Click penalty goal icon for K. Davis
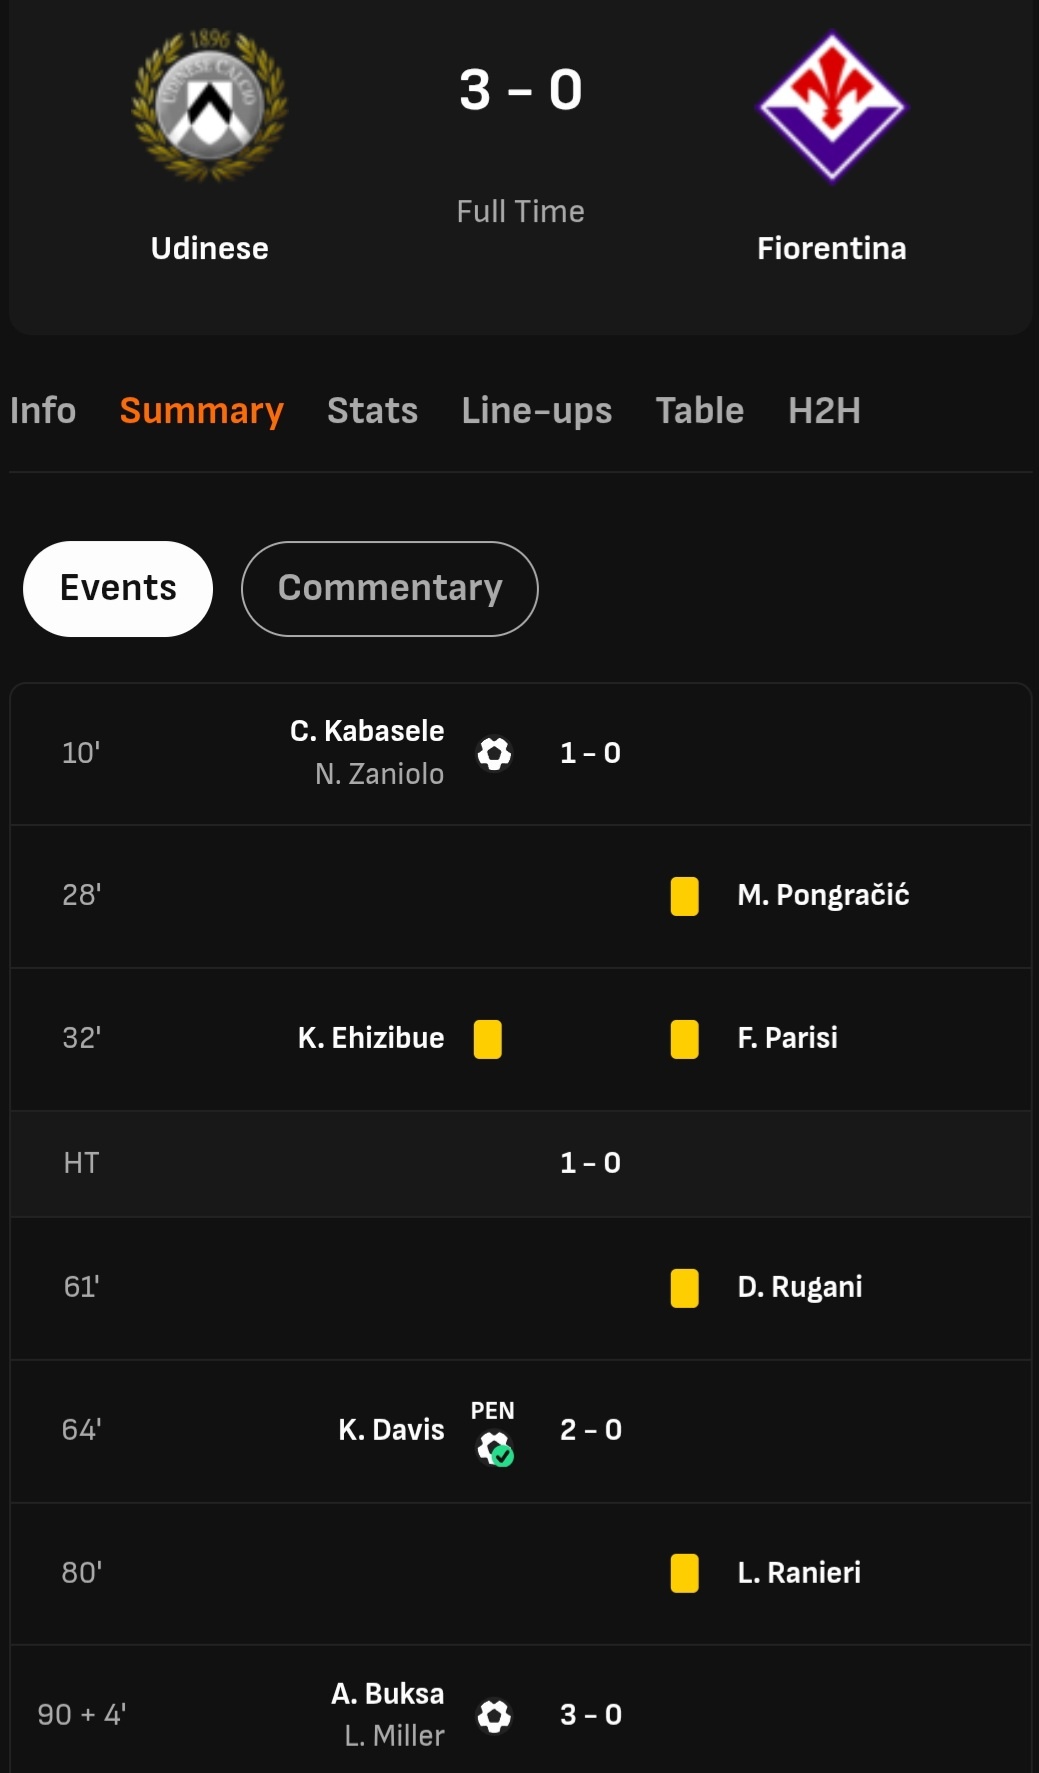 pyautogui.click(x=494, y=1447)
